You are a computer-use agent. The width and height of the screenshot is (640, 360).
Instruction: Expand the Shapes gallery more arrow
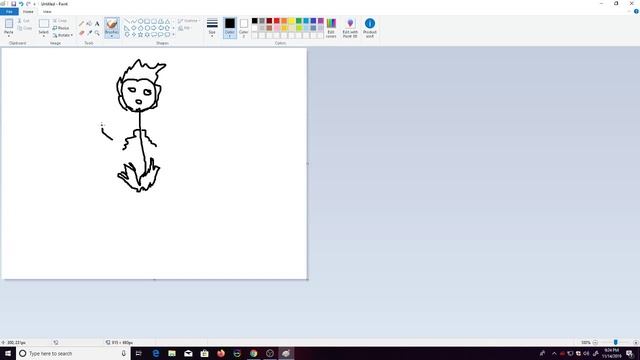click(x=173, y=35)
